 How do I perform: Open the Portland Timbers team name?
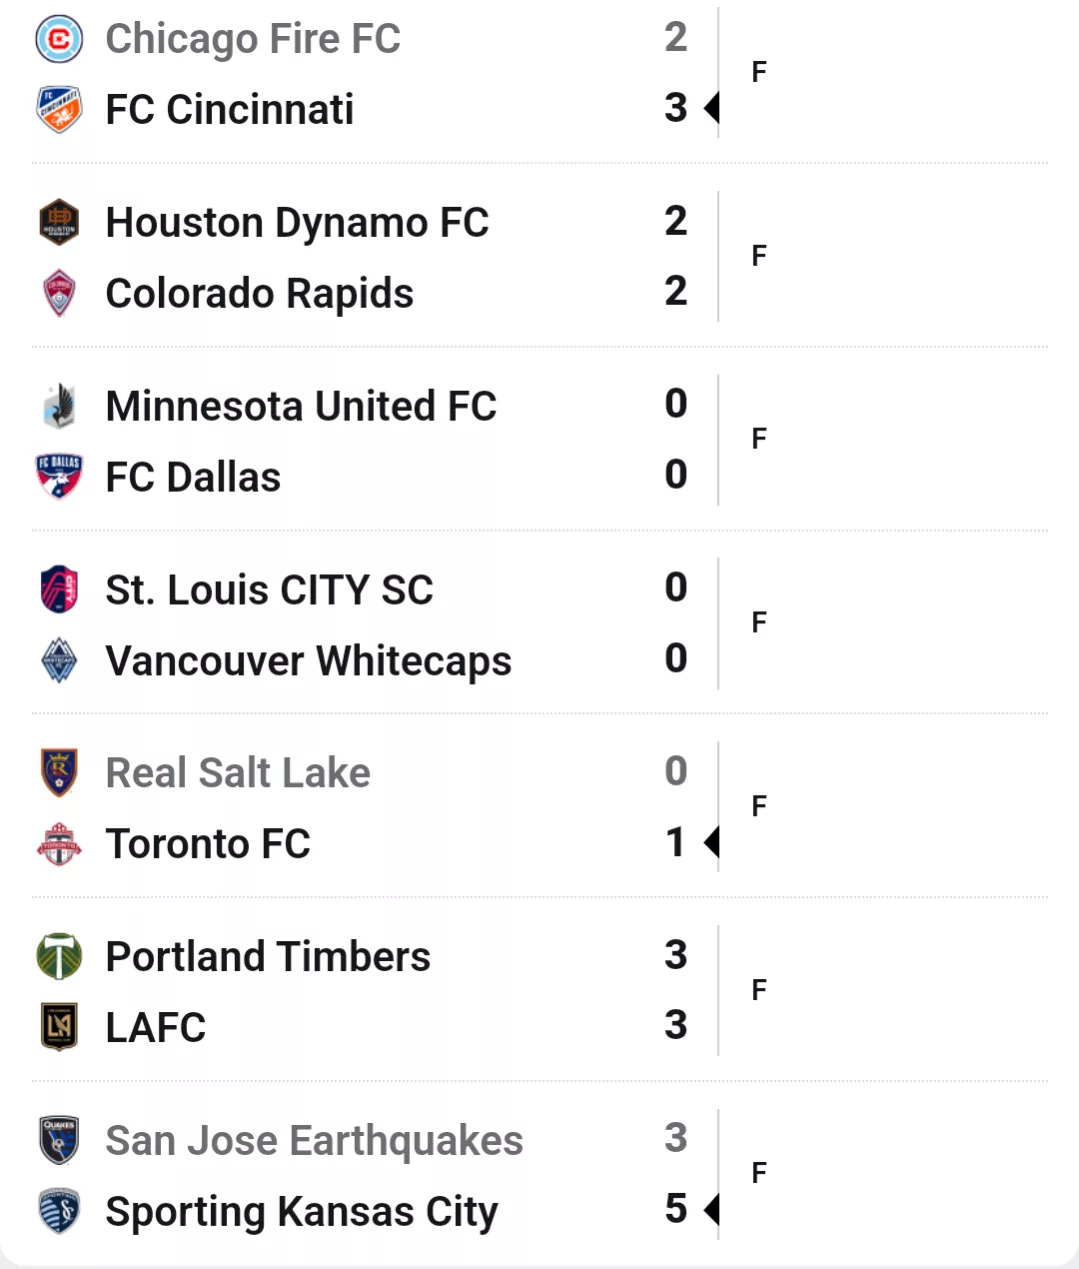pos(268,957)
